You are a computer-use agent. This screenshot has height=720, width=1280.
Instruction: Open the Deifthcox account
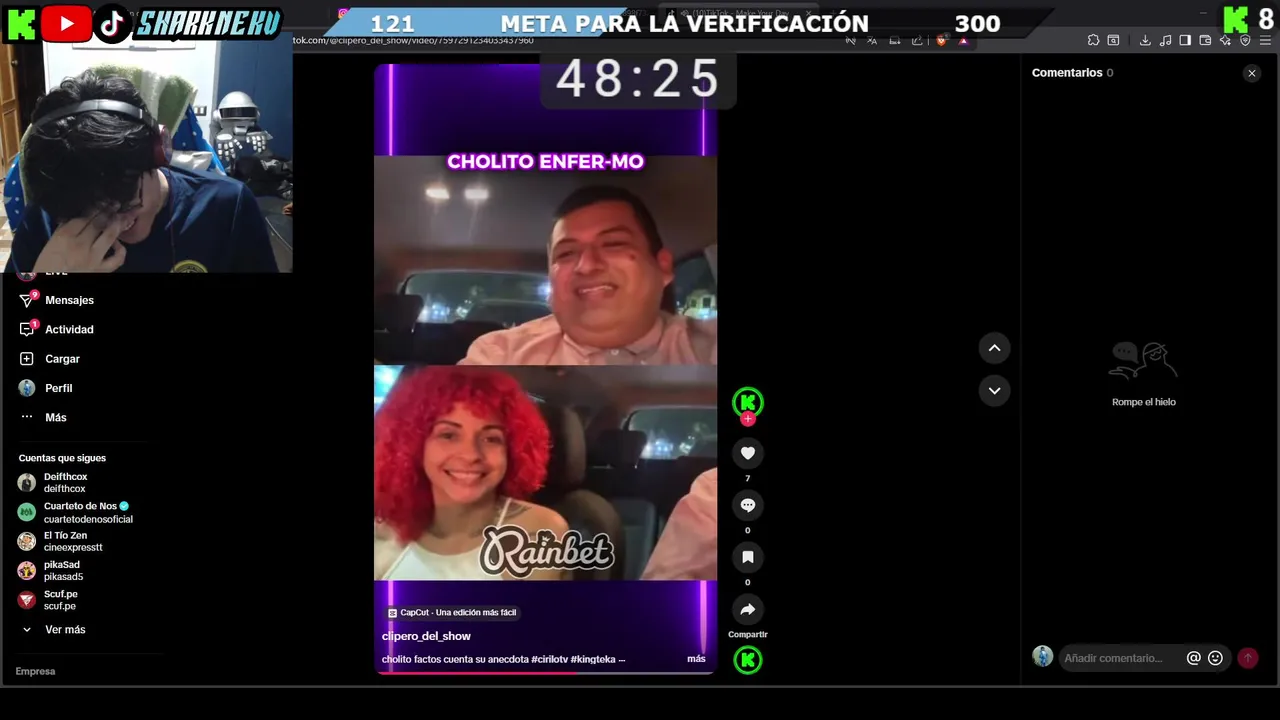click(x=65, y=483)
